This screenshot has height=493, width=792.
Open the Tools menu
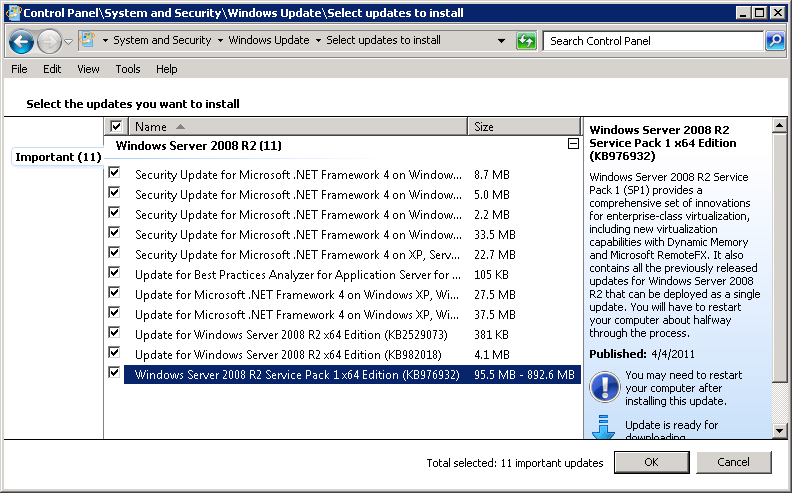(128, 69)
